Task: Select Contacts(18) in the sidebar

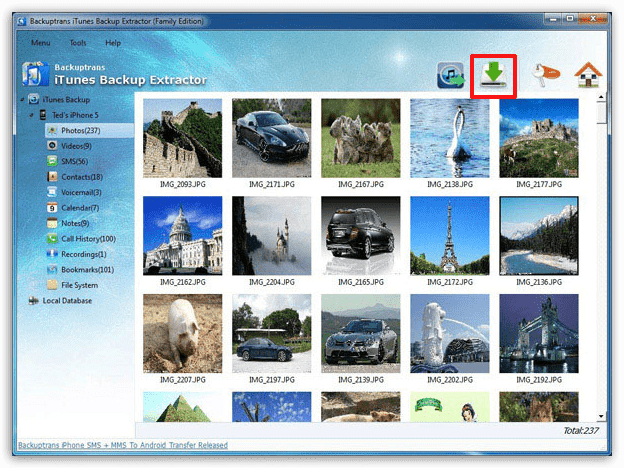Action: tap(82, 177)
